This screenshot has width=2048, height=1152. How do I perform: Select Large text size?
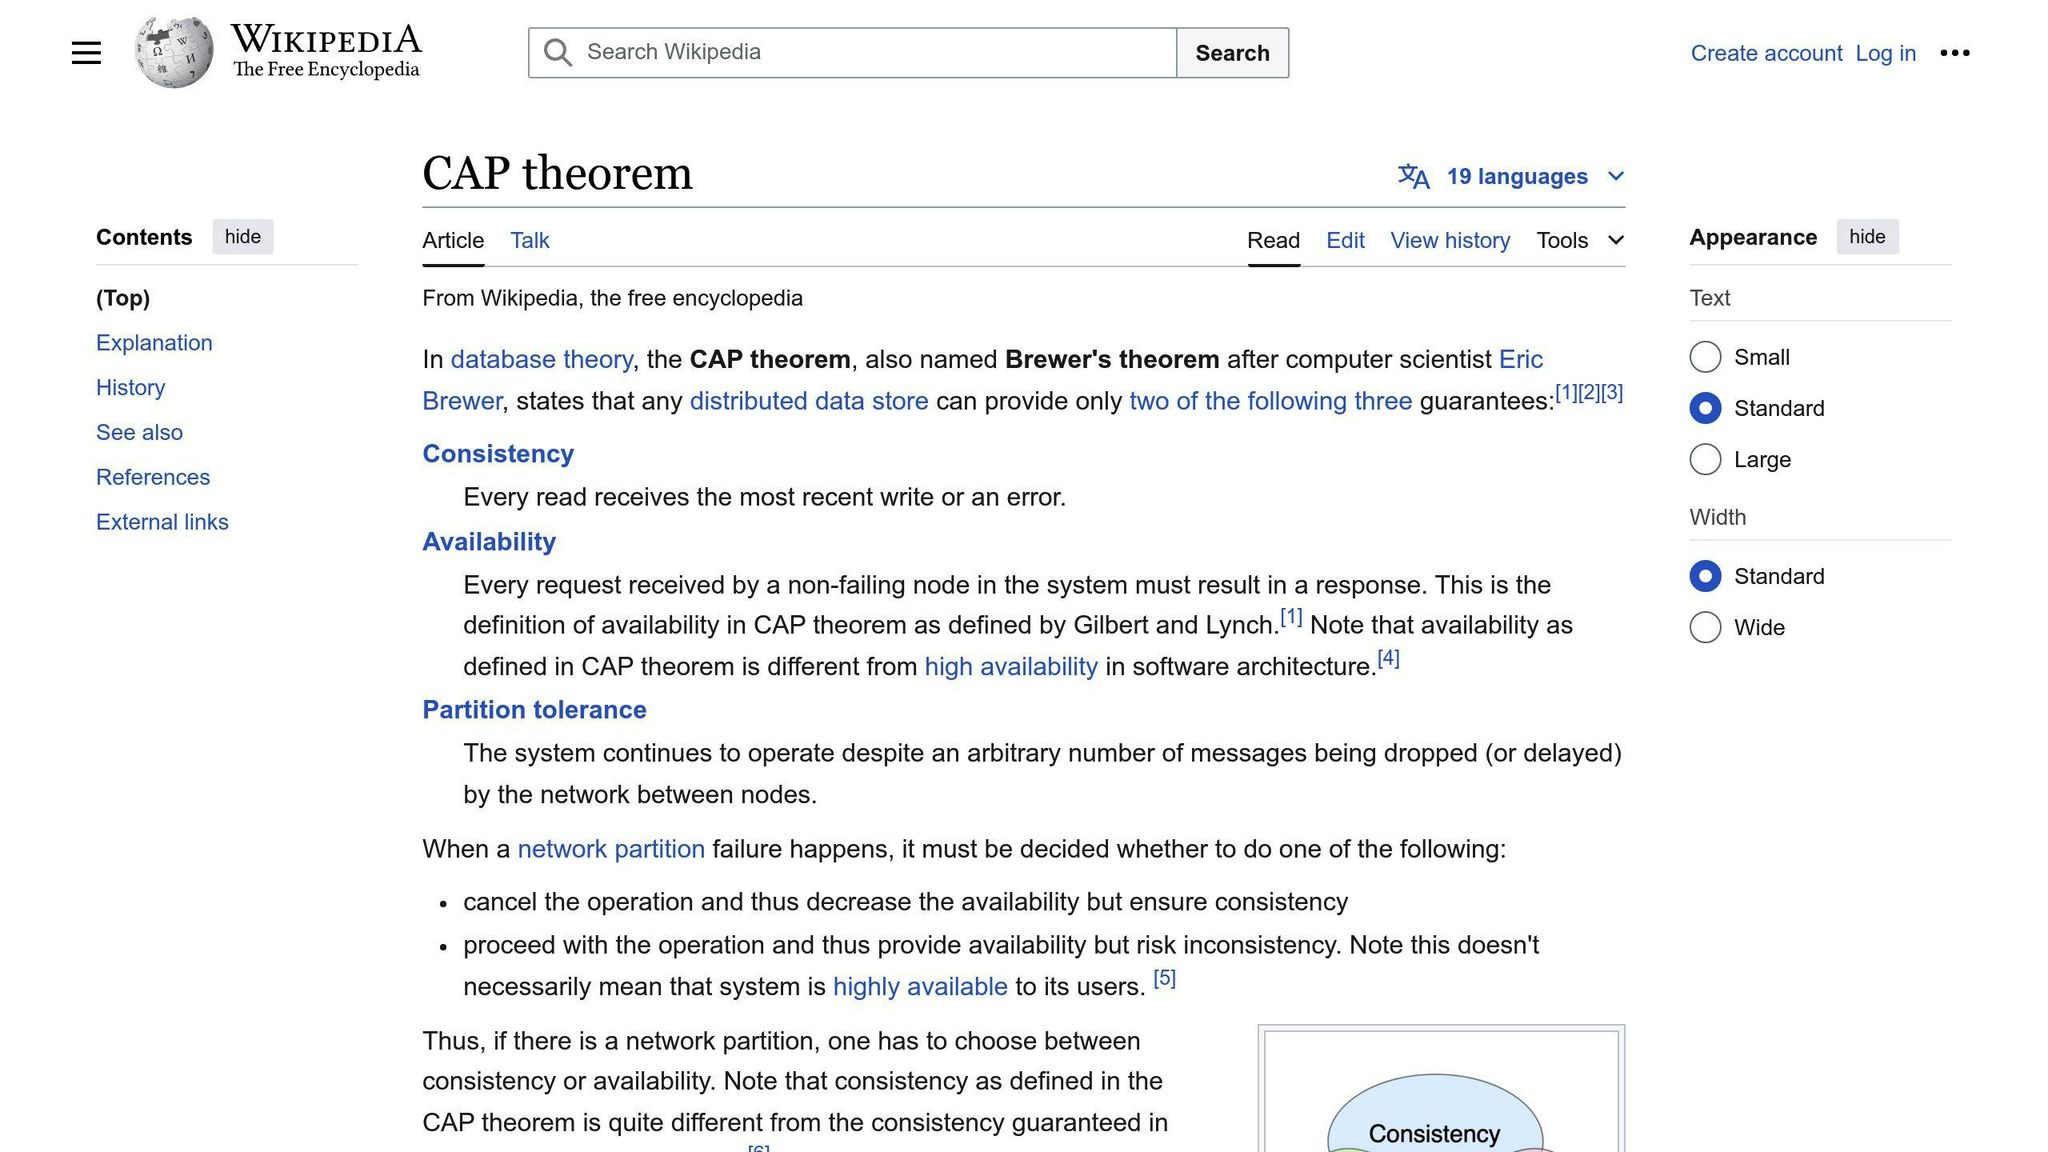pos(1705,459)
